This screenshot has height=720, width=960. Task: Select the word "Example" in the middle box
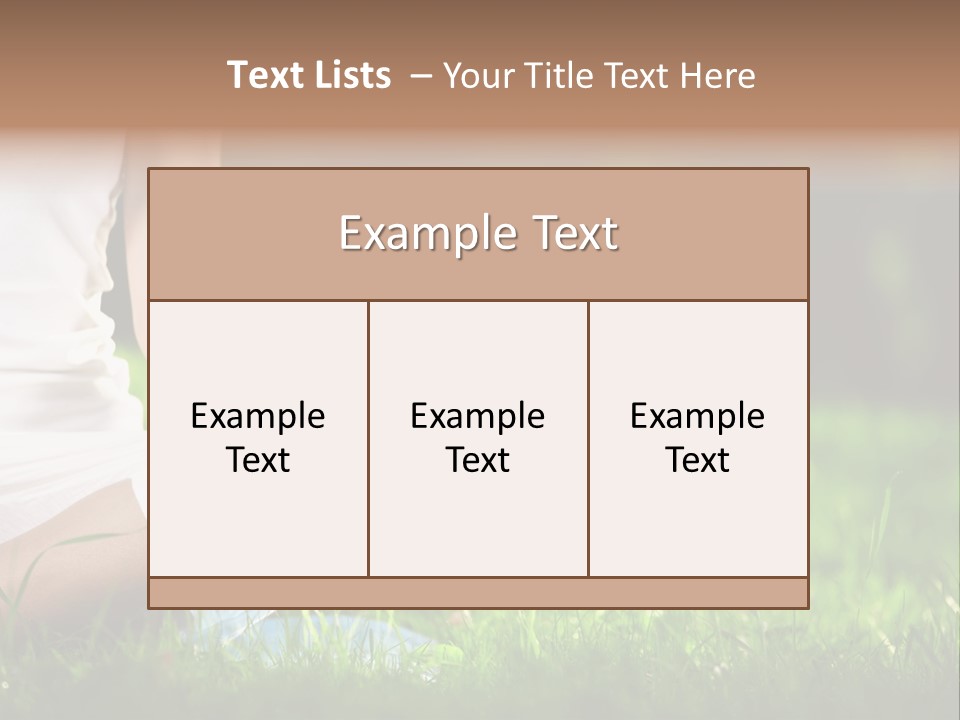pos(478,418)
